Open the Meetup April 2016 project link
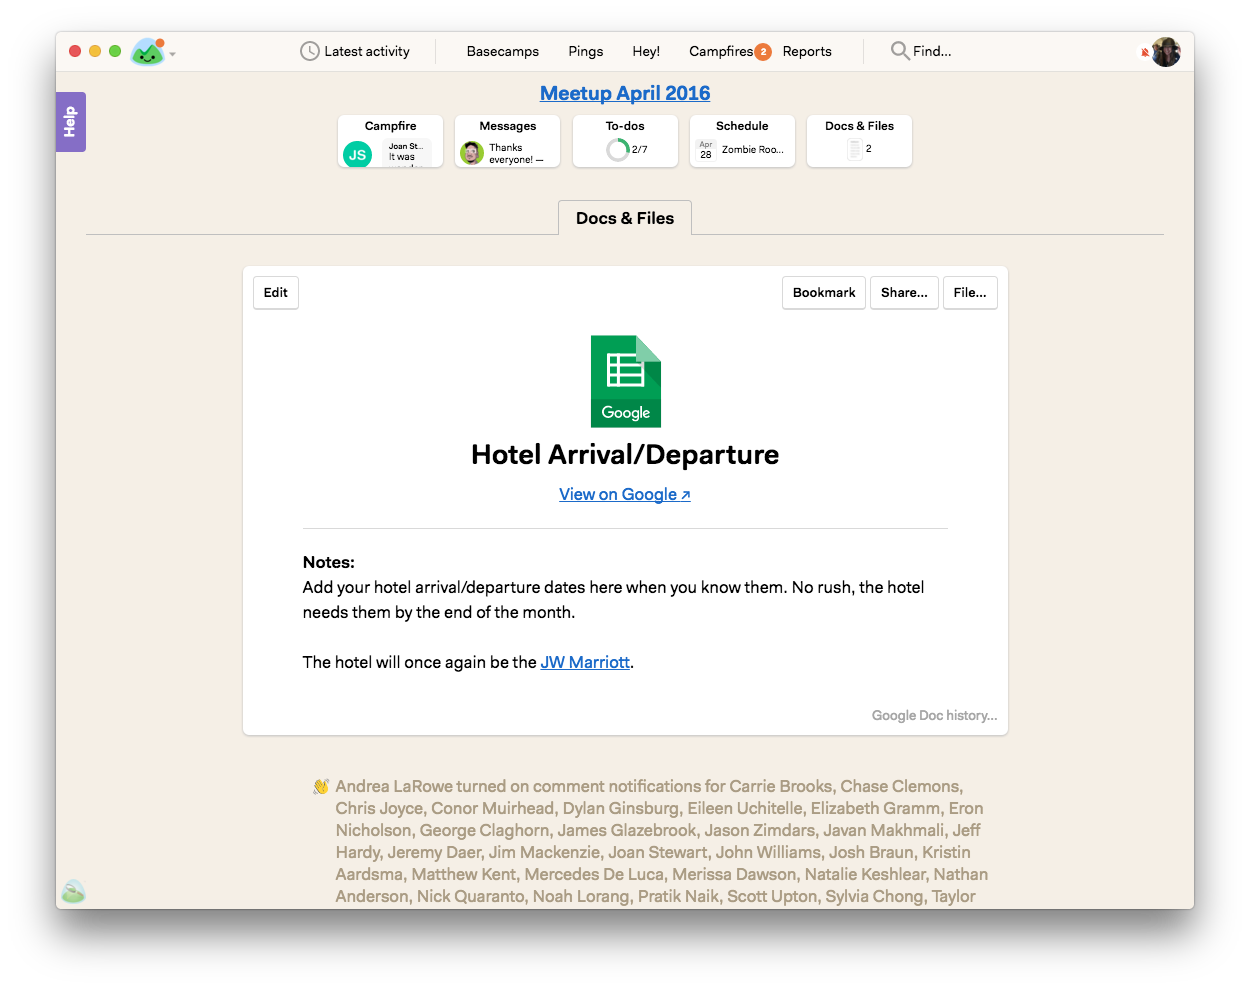This screenshot has height=989, width=1250. [x=625, y=93]
